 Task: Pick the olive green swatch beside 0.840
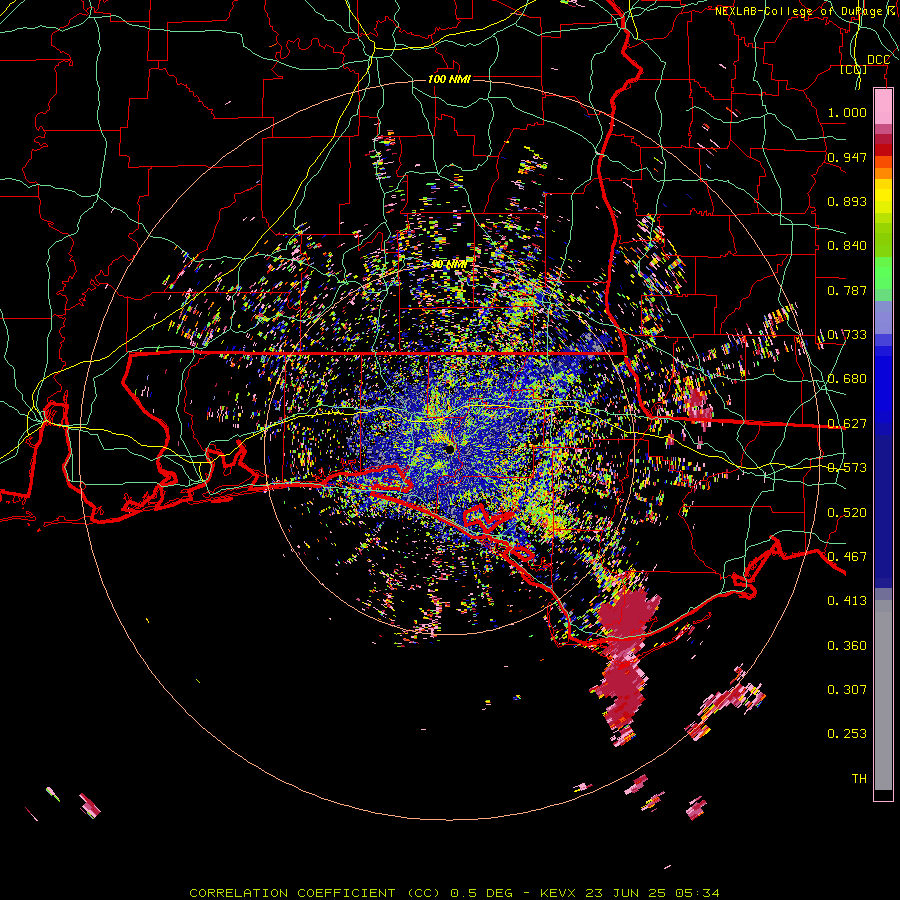883,240
